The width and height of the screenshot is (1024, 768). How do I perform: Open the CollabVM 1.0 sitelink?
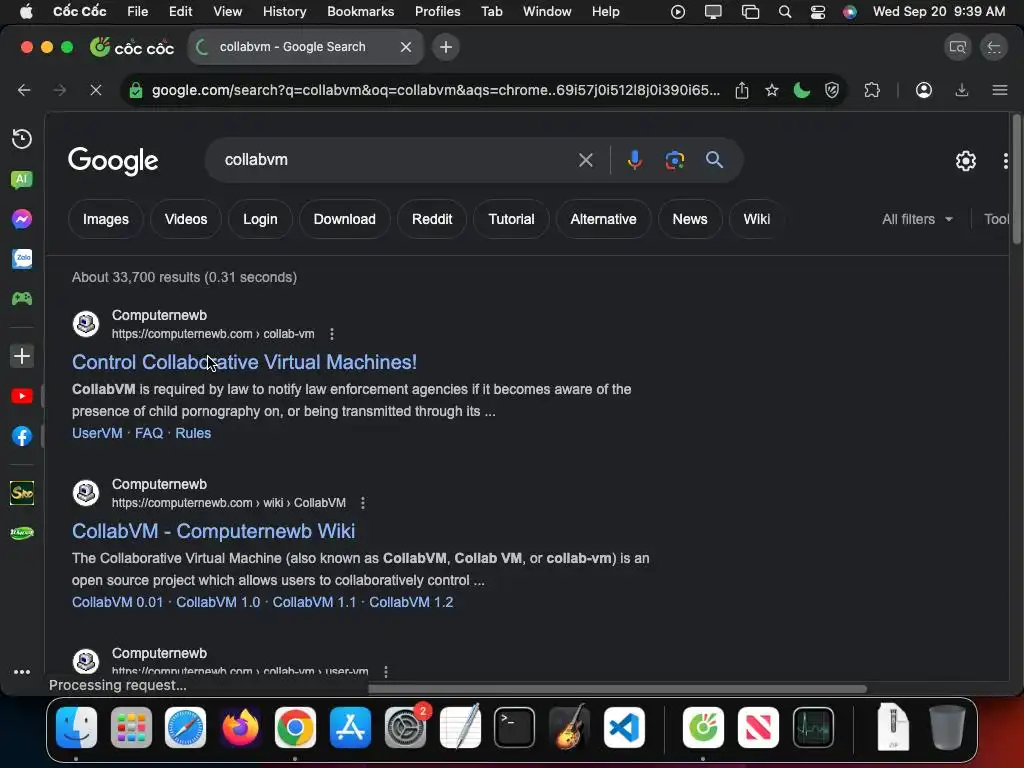coord(218,602)
